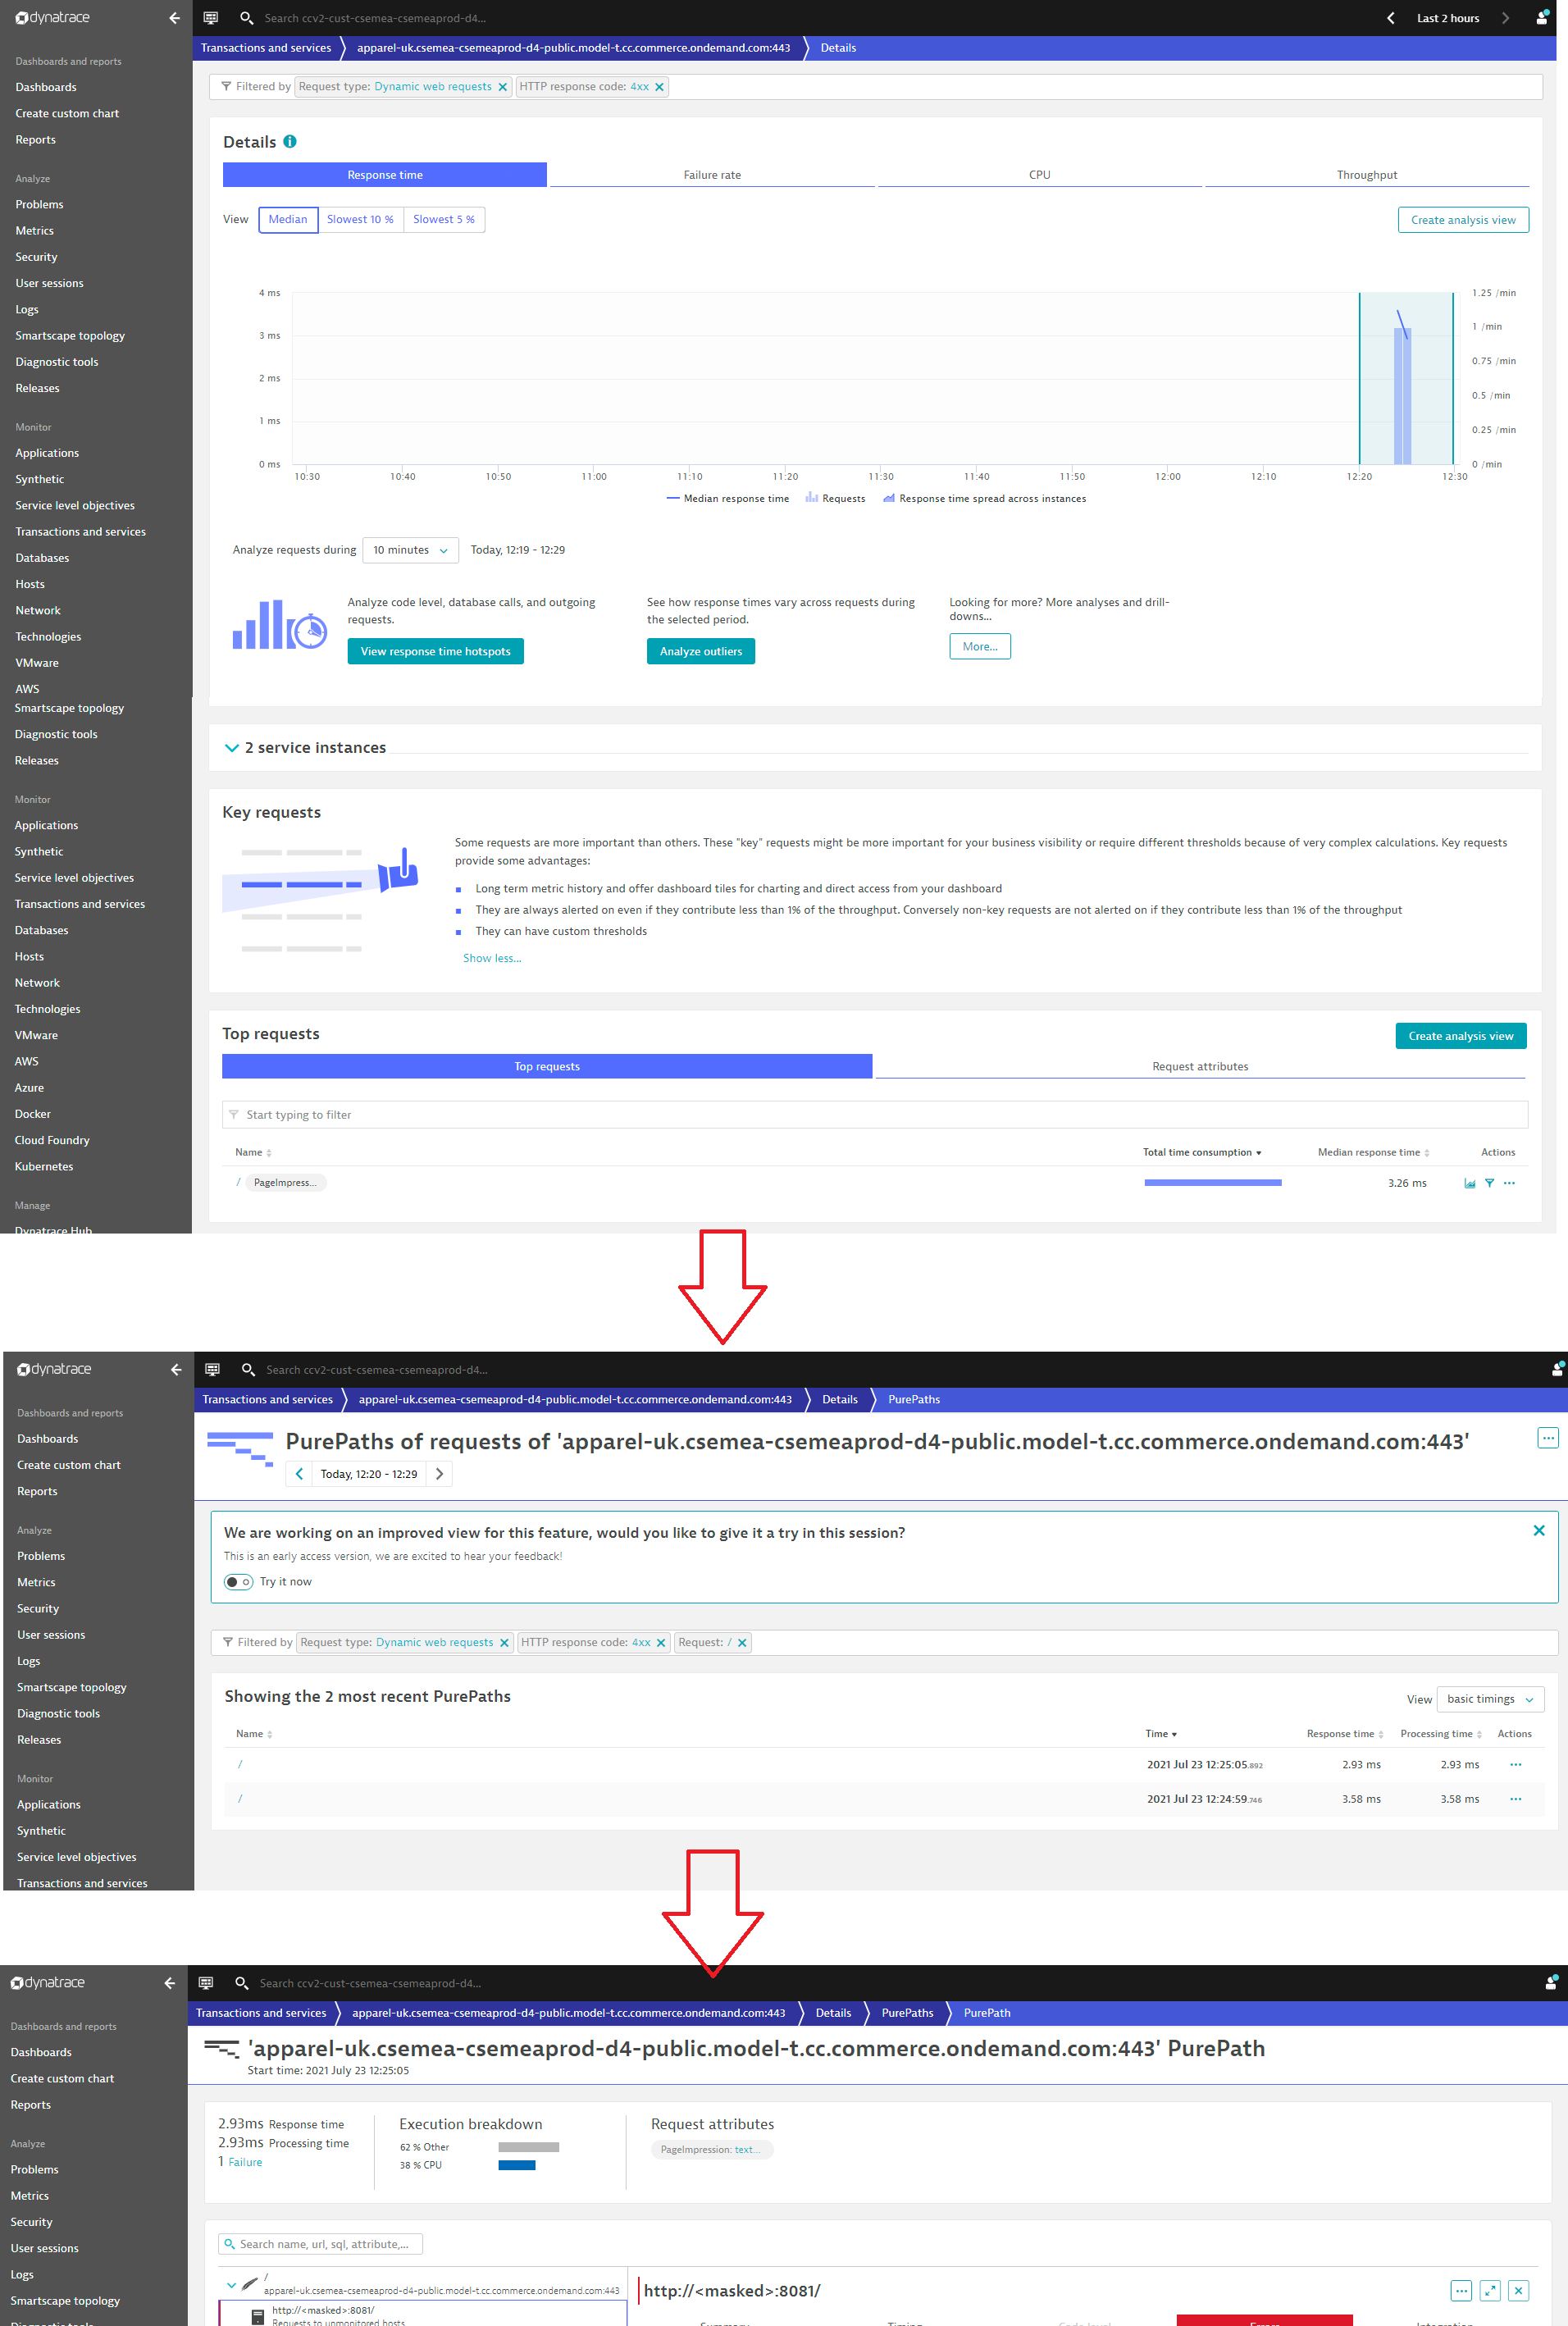Screen dimensions: 1568x2326
Task: Open the '1 Failure' link on the PurePath summary
Action: point(245,2162)
